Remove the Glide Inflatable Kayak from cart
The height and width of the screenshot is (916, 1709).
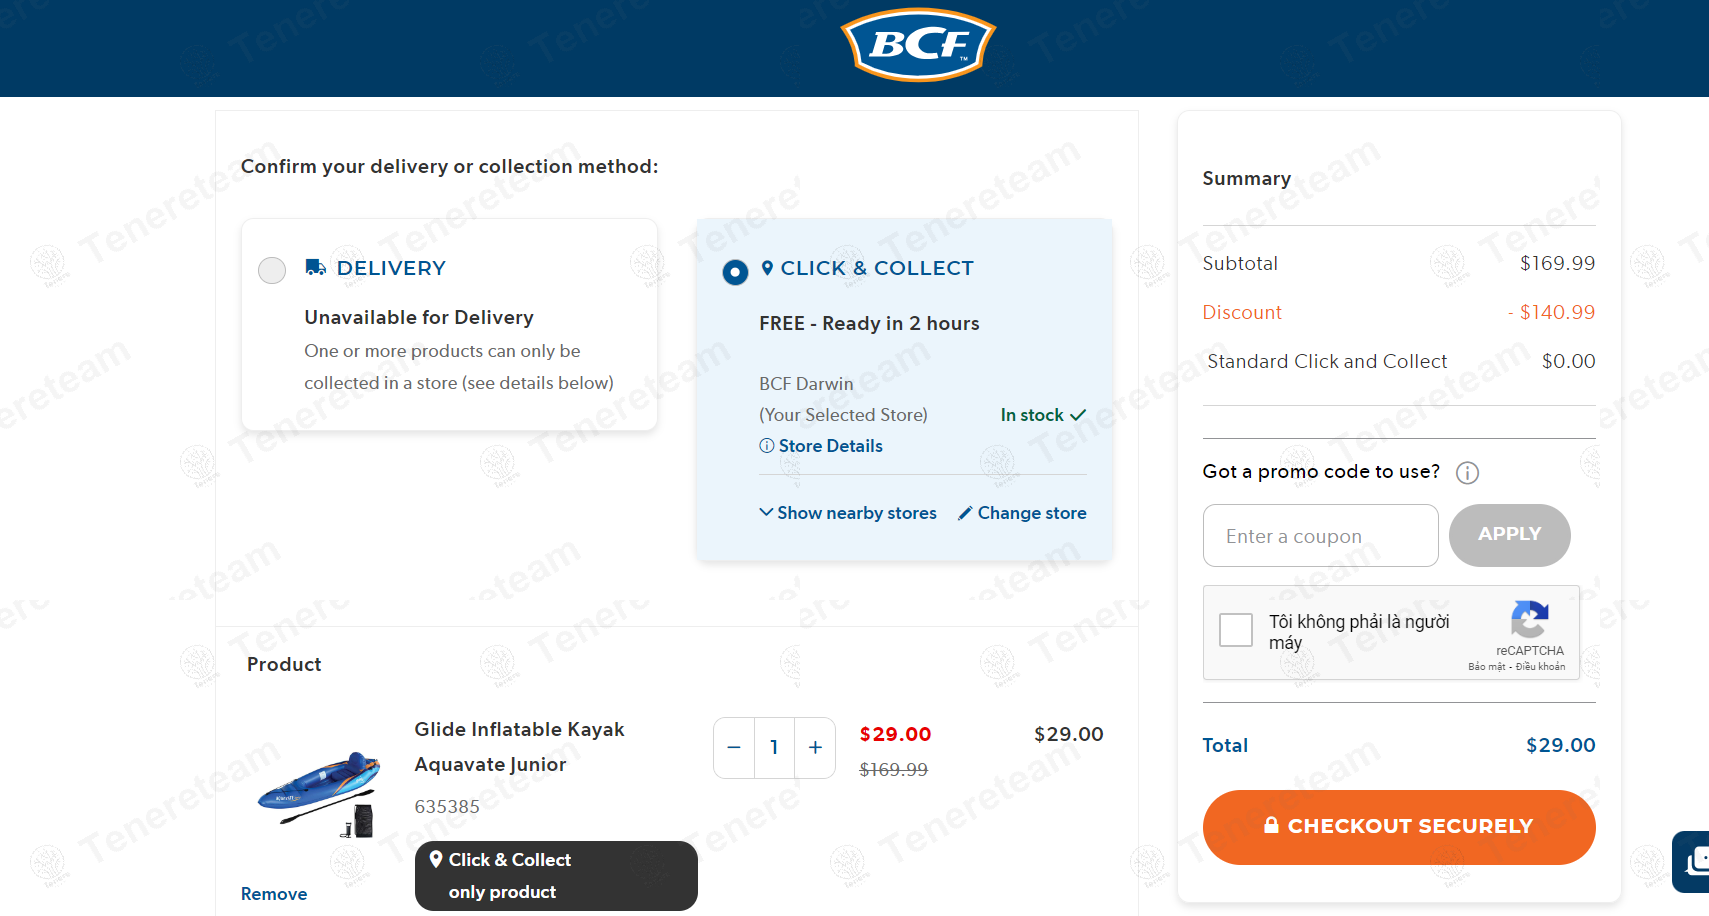(274, 894)
